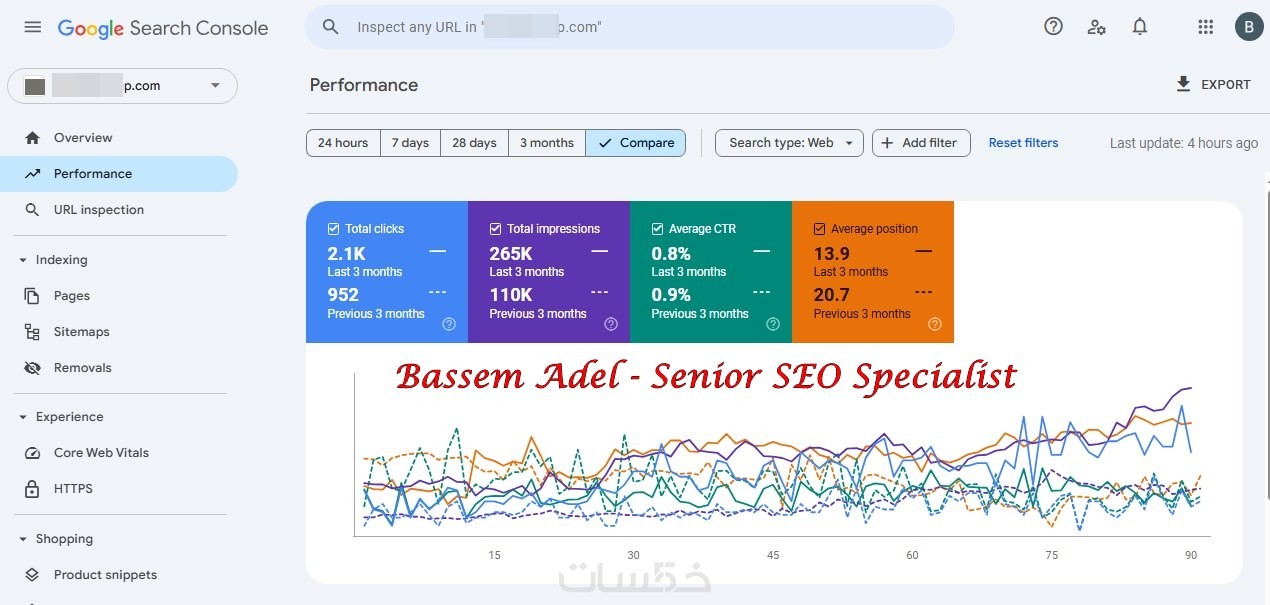Open the user settings icon

(1096, 27)
